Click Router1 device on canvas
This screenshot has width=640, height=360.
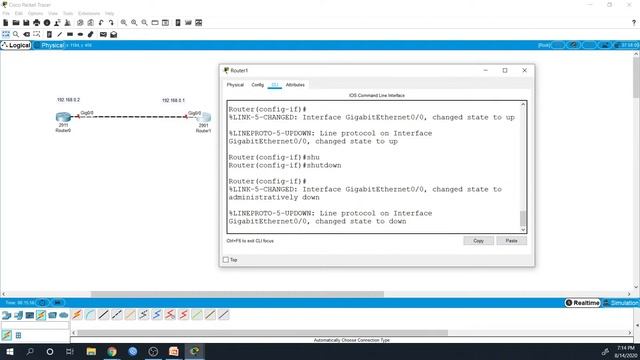[203, 118]
